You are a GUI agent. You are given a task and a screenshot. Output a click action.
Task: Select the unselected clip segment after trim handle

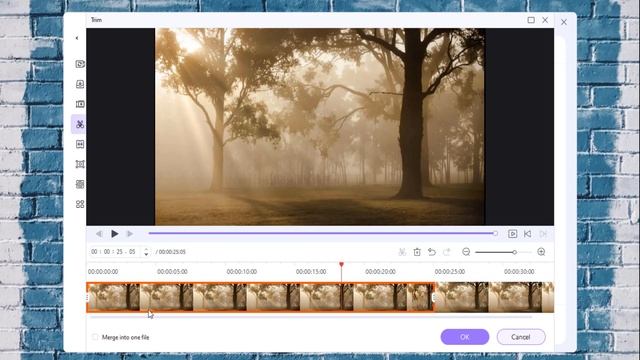(x=495, y=297)
